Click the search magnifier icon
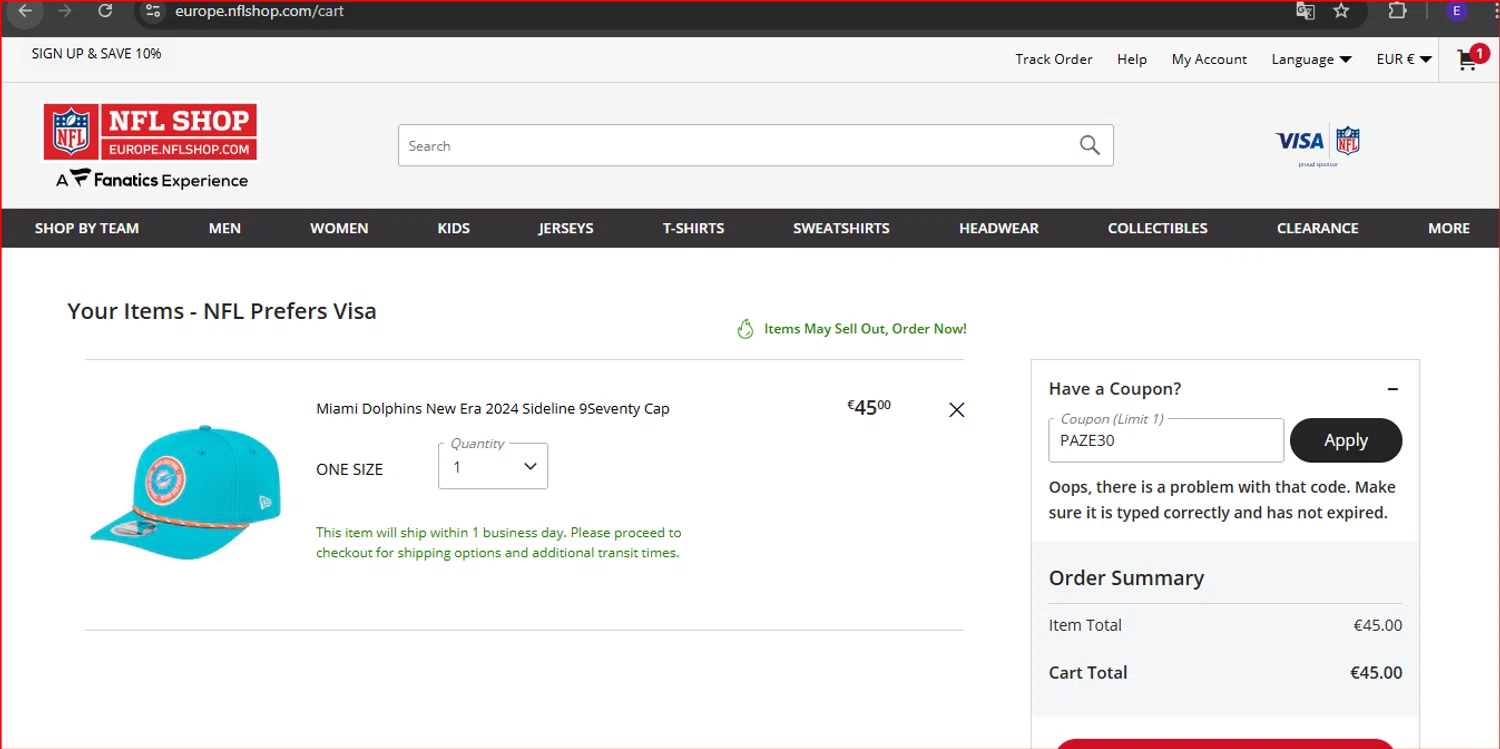The width and height of the screenshot is (1500, 749). tap(1090, 146)
